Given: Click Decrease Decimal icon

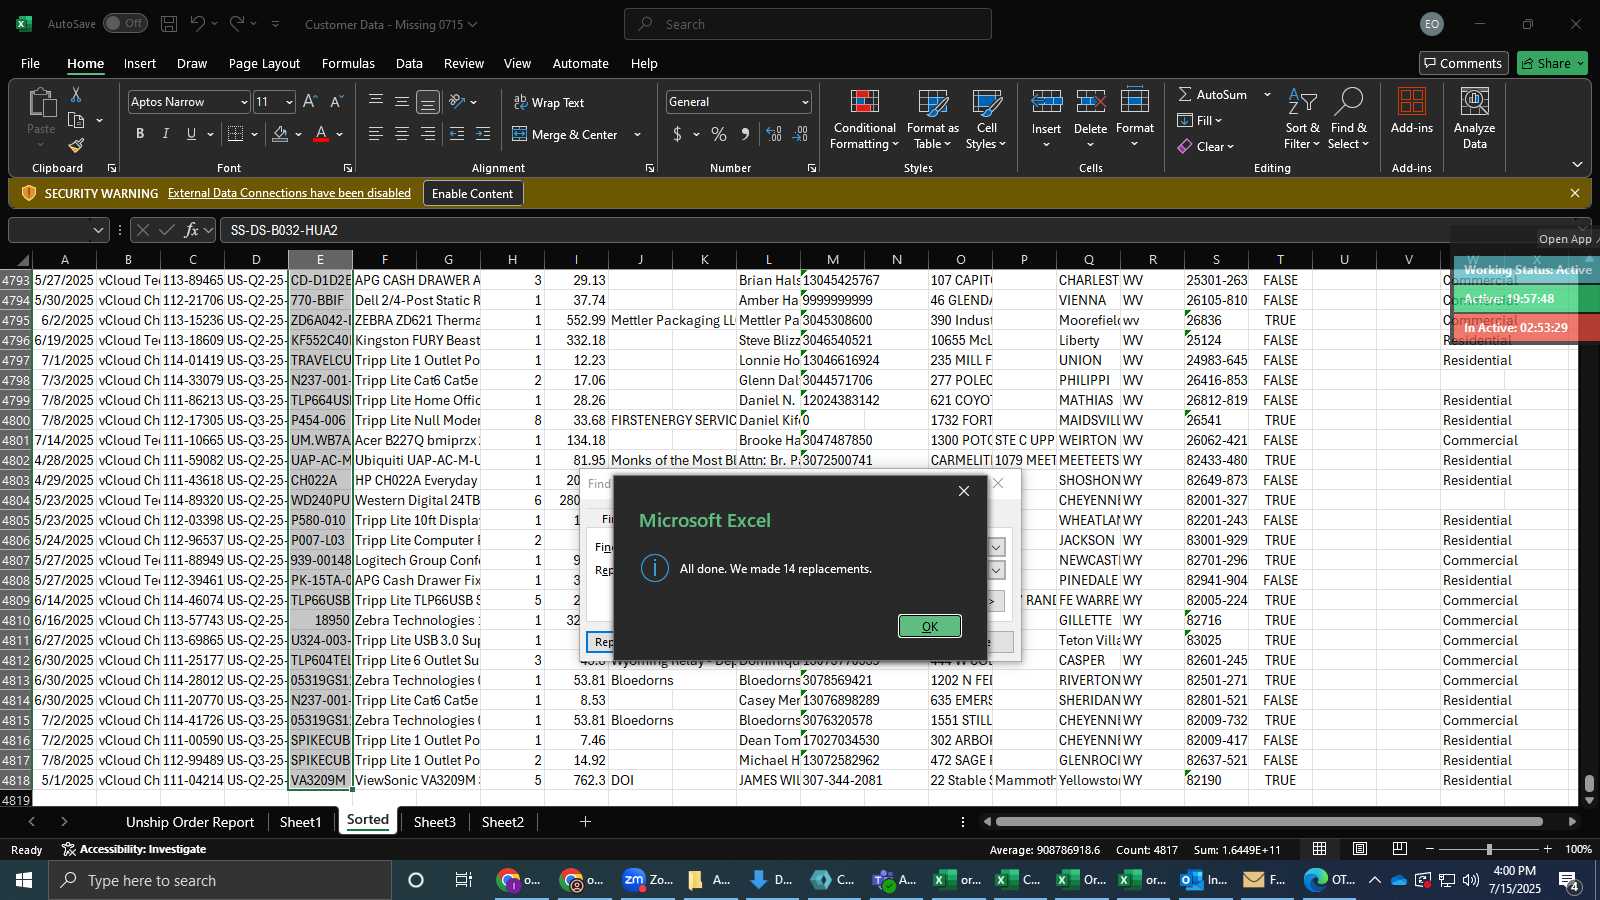Looking at the screenshot, I should tap(800, 134).
